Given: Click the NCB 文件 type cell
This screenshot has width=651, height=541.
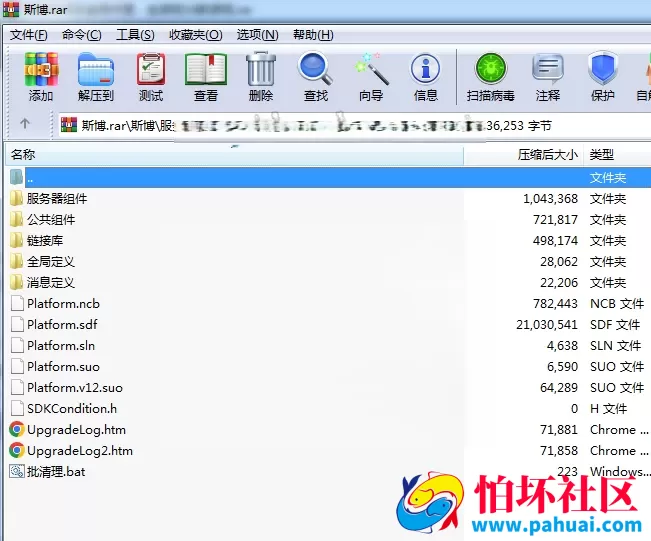Looking at the screenshot, I should pos(617,304).
